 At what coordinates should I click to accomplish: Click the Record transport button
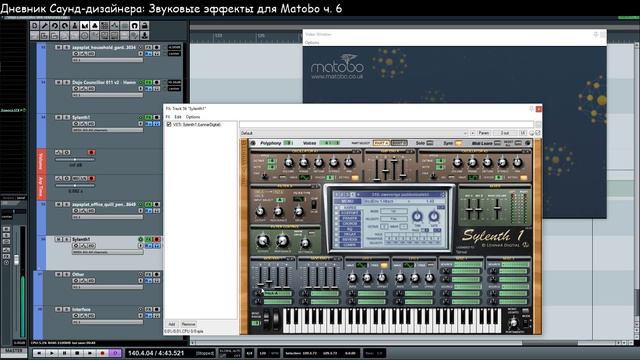[x=102, y=353]
